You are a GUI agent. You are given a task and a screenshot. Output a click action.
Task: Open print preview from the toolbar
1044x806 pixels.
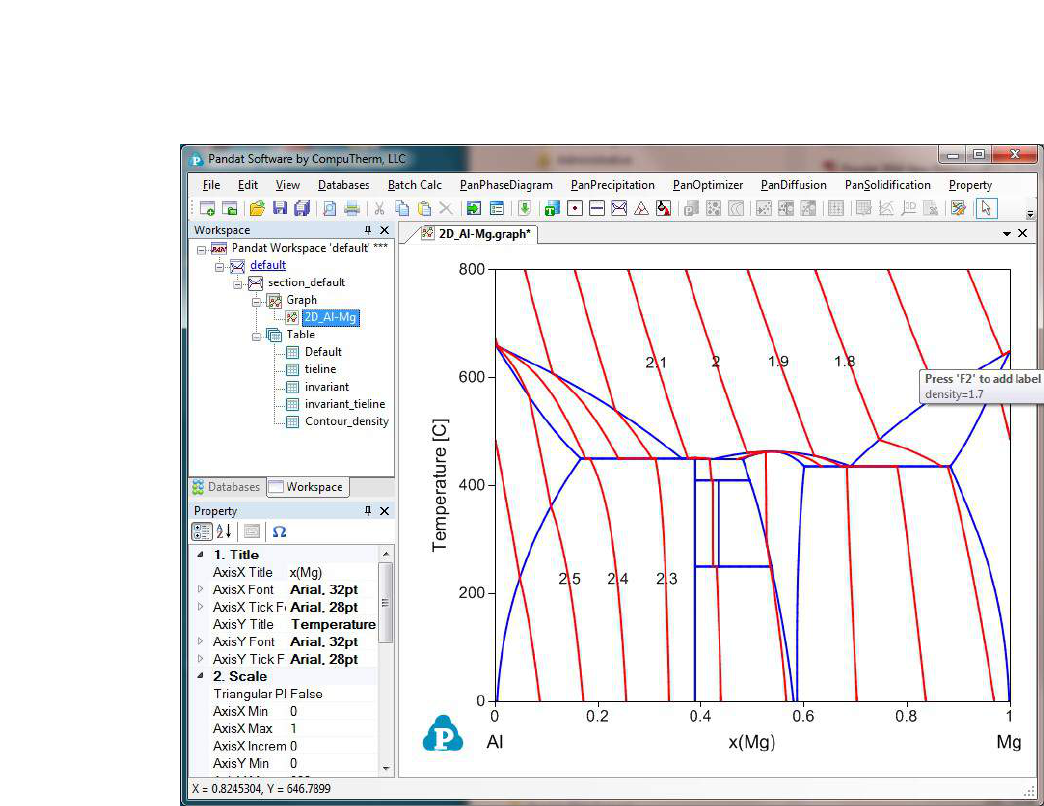(329, 208)
